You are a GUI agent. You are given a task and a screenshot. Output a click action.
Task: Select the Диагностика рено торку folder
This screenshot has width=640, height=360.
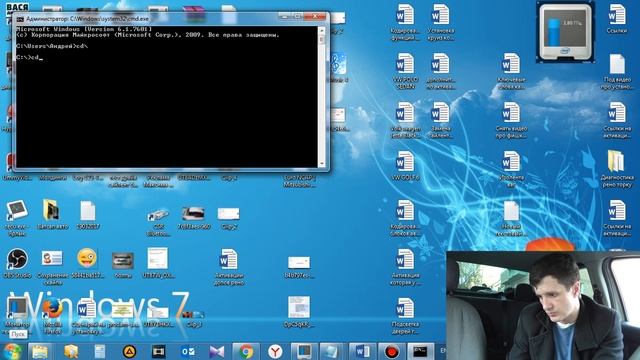(x=617, y=169)
